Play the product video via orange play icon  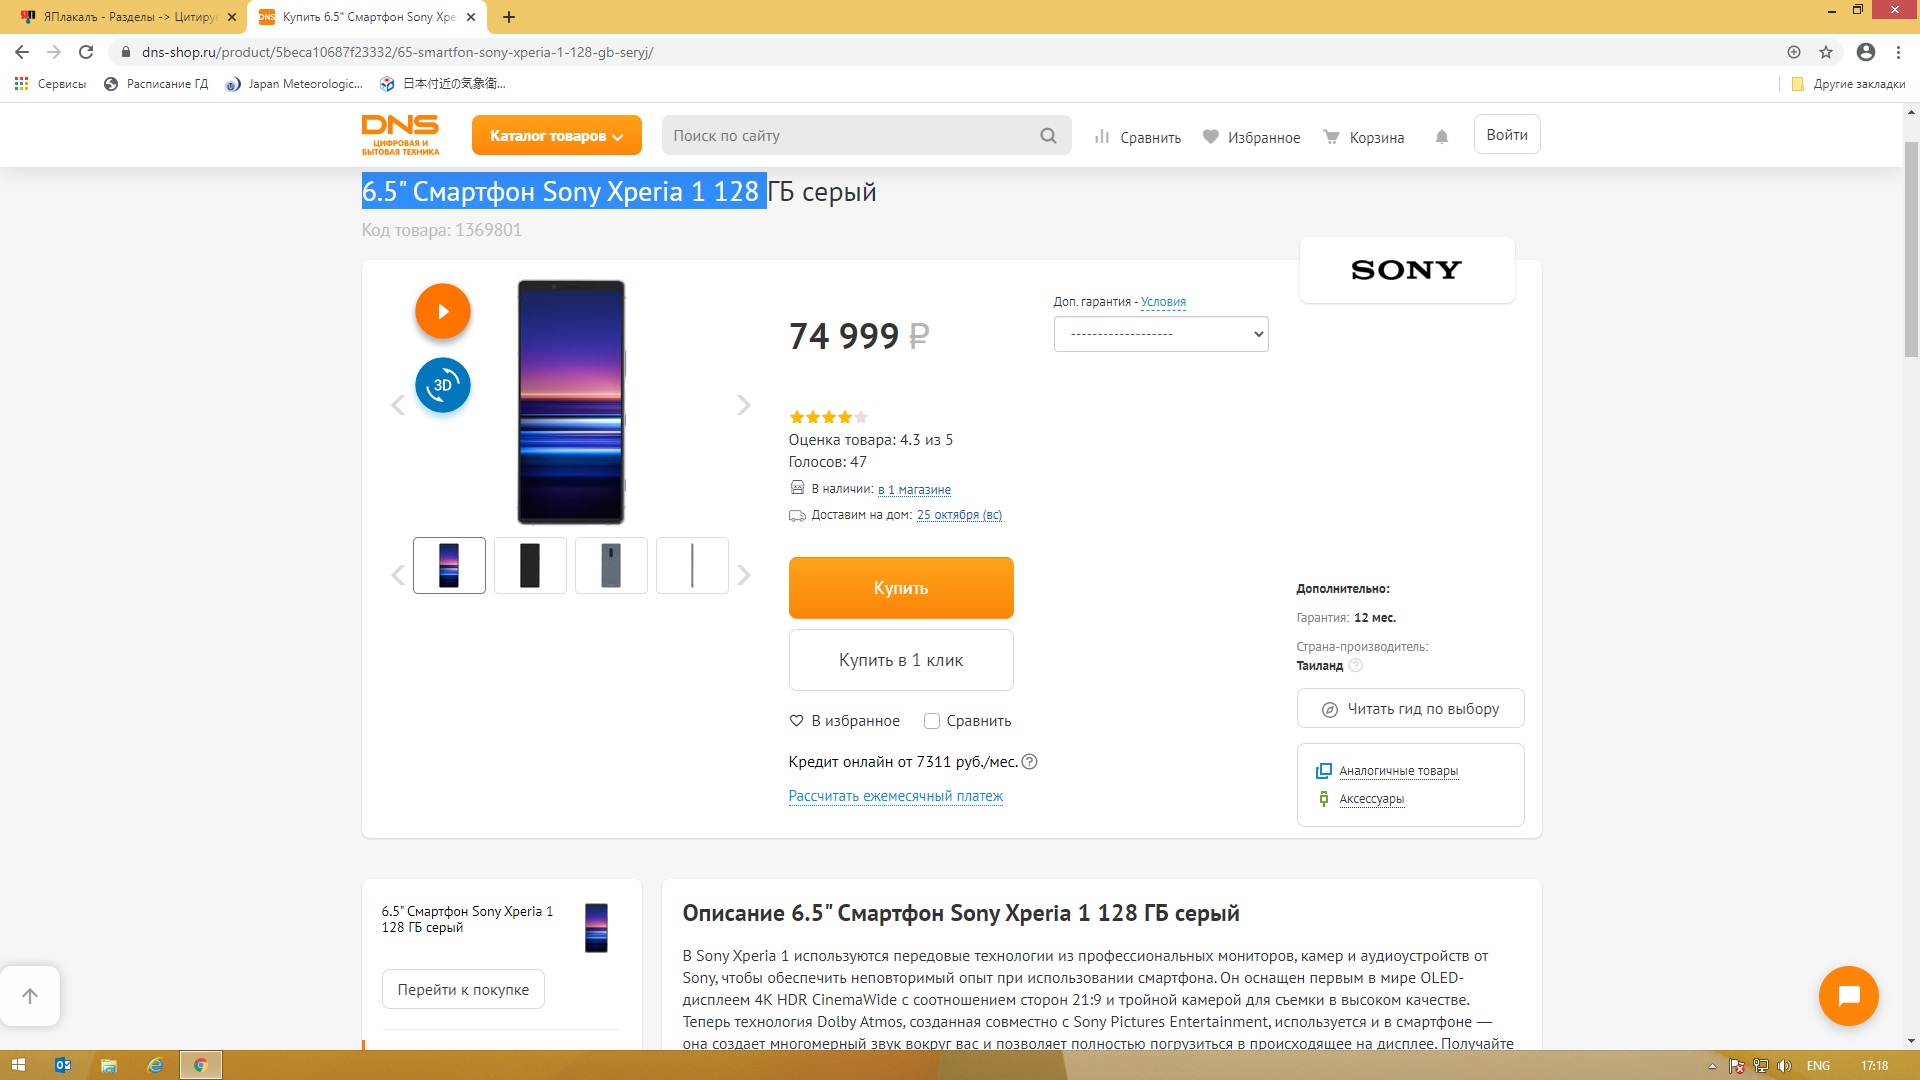(443, 311)
